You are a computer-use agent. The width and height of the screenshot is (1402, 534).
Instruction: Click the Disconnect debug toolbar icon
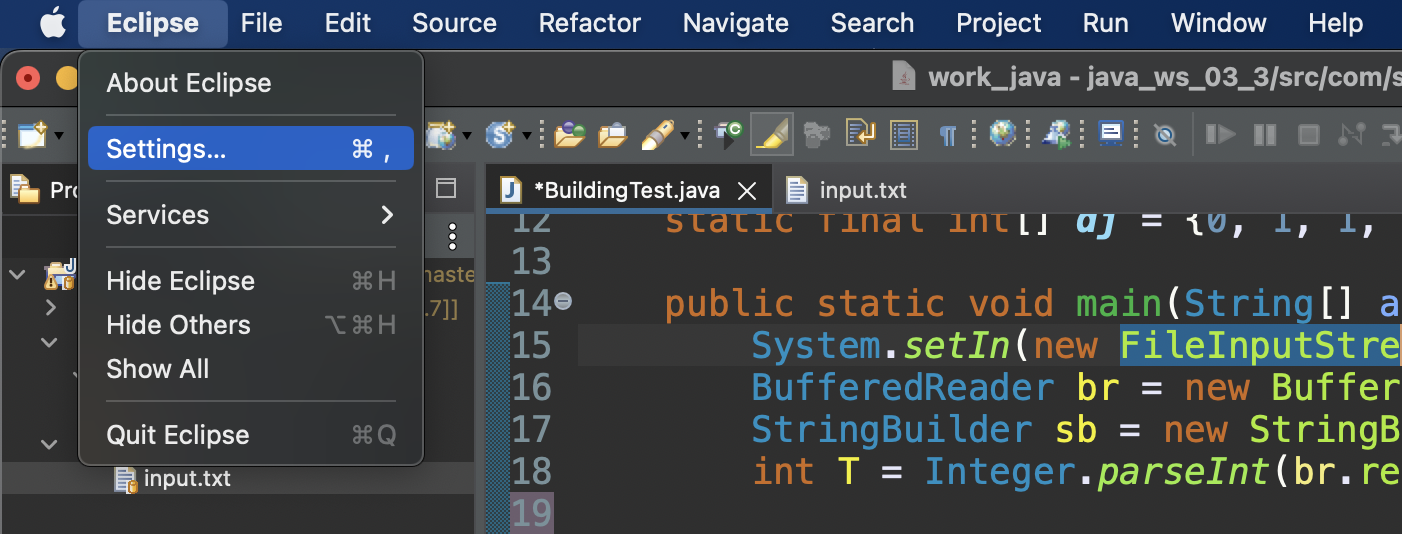tap(1351, 134)
